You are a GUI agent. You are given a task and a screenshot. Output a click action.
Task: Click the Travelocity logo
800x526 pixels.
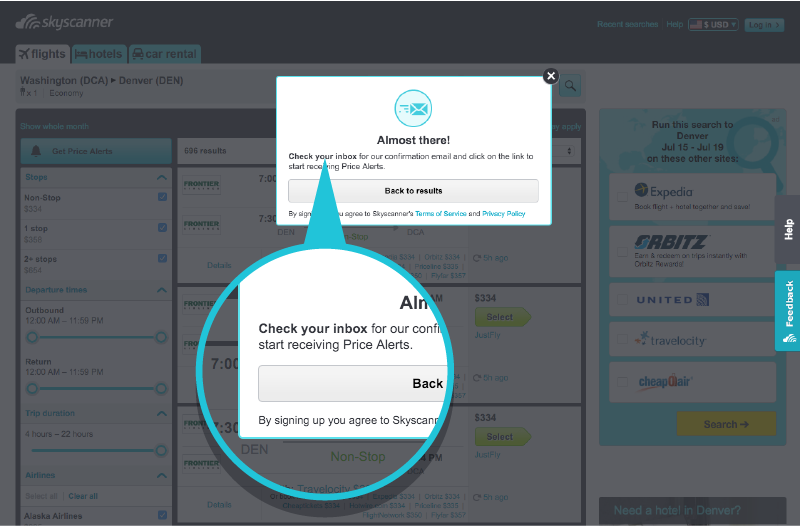pos(670,339)
